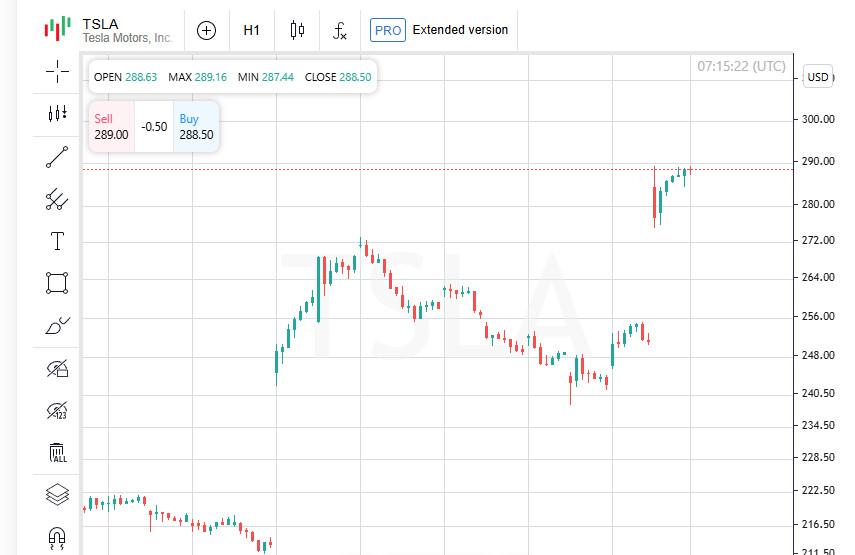Click the 256.00 price axis label
The width and height of the screenshot is (855, 555).
click(818, 316)
